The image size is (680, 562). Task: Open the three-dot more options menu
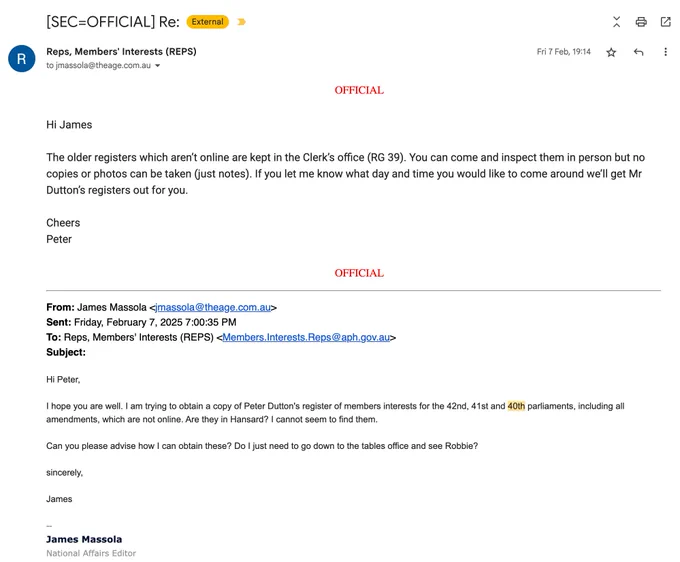click(665, 52)
